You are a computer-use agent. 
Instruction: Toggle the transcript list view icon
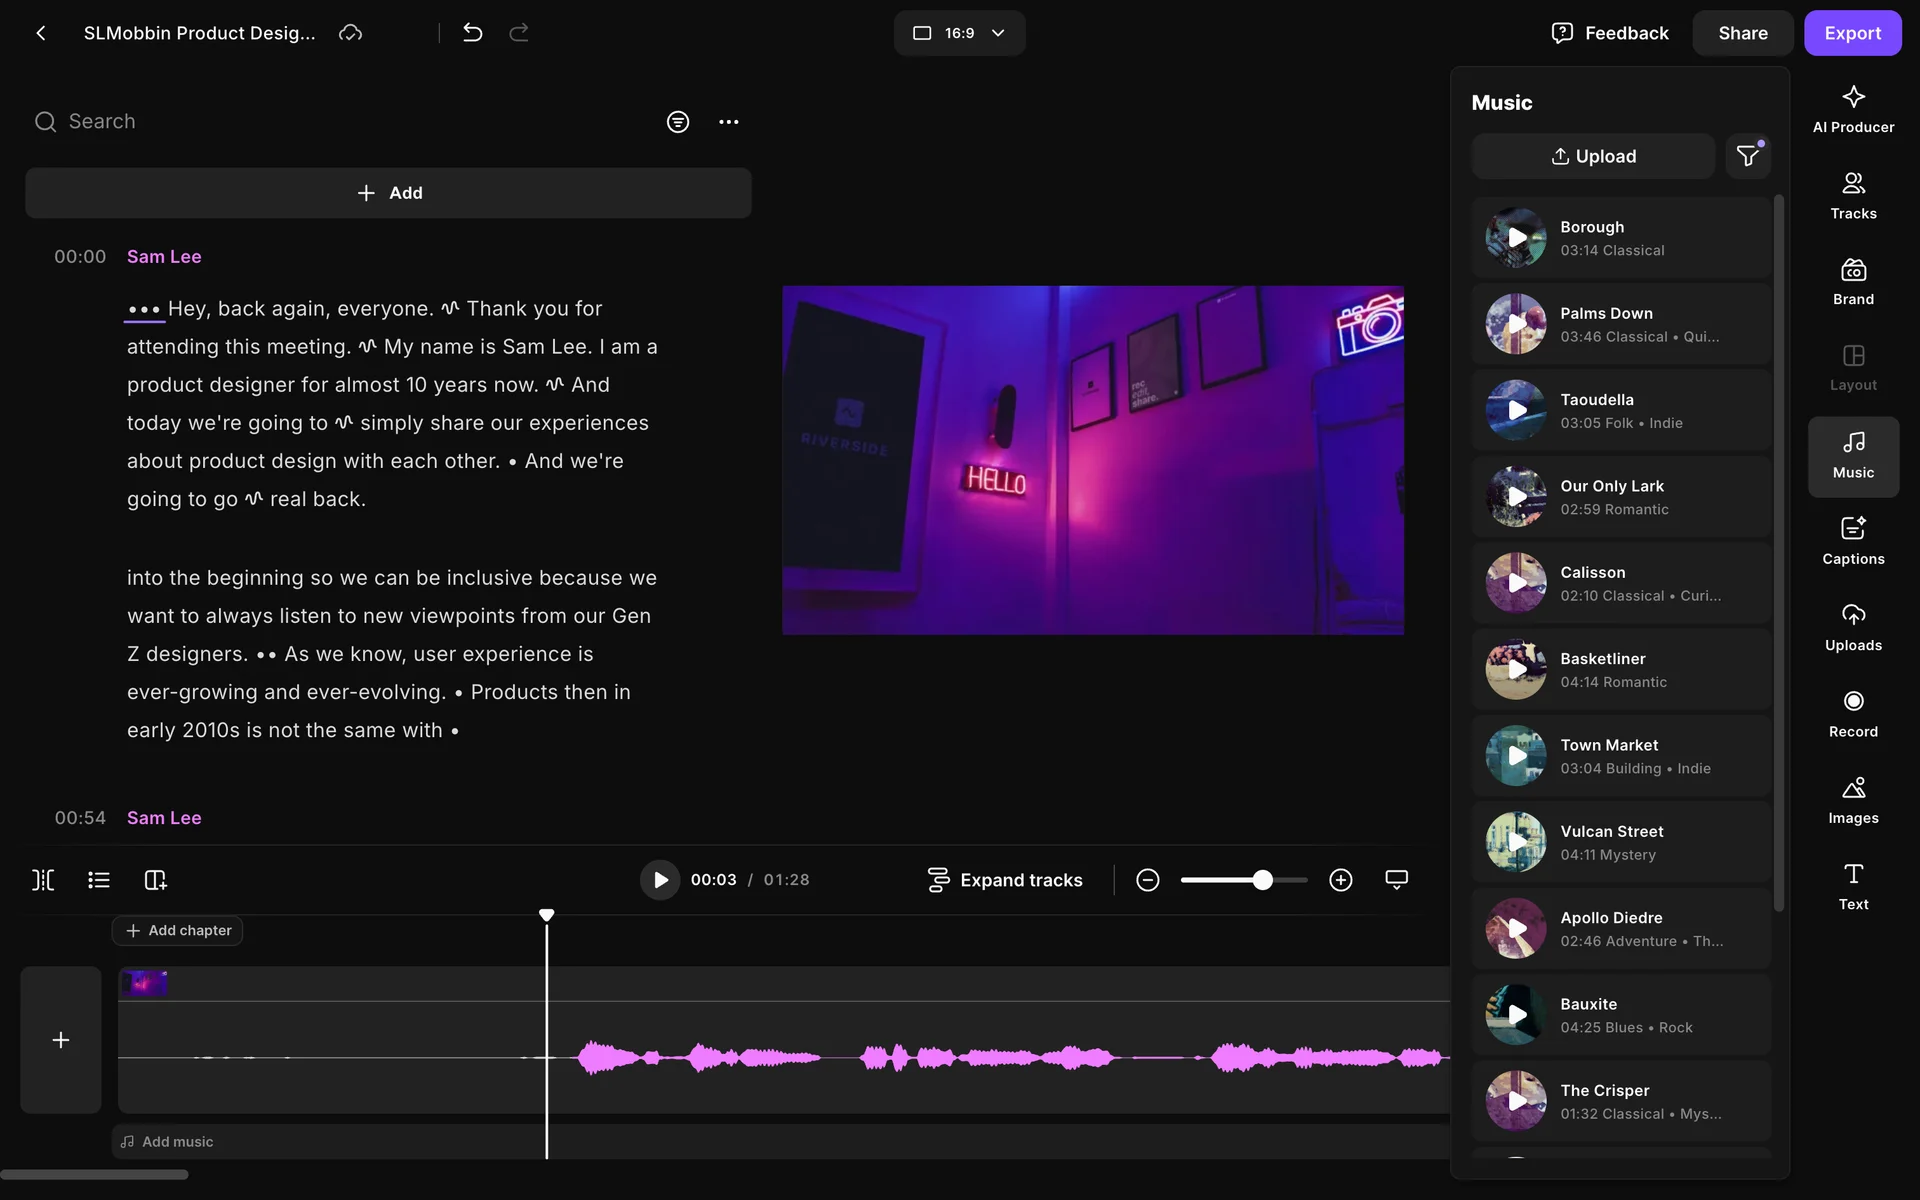click(98, 880)
